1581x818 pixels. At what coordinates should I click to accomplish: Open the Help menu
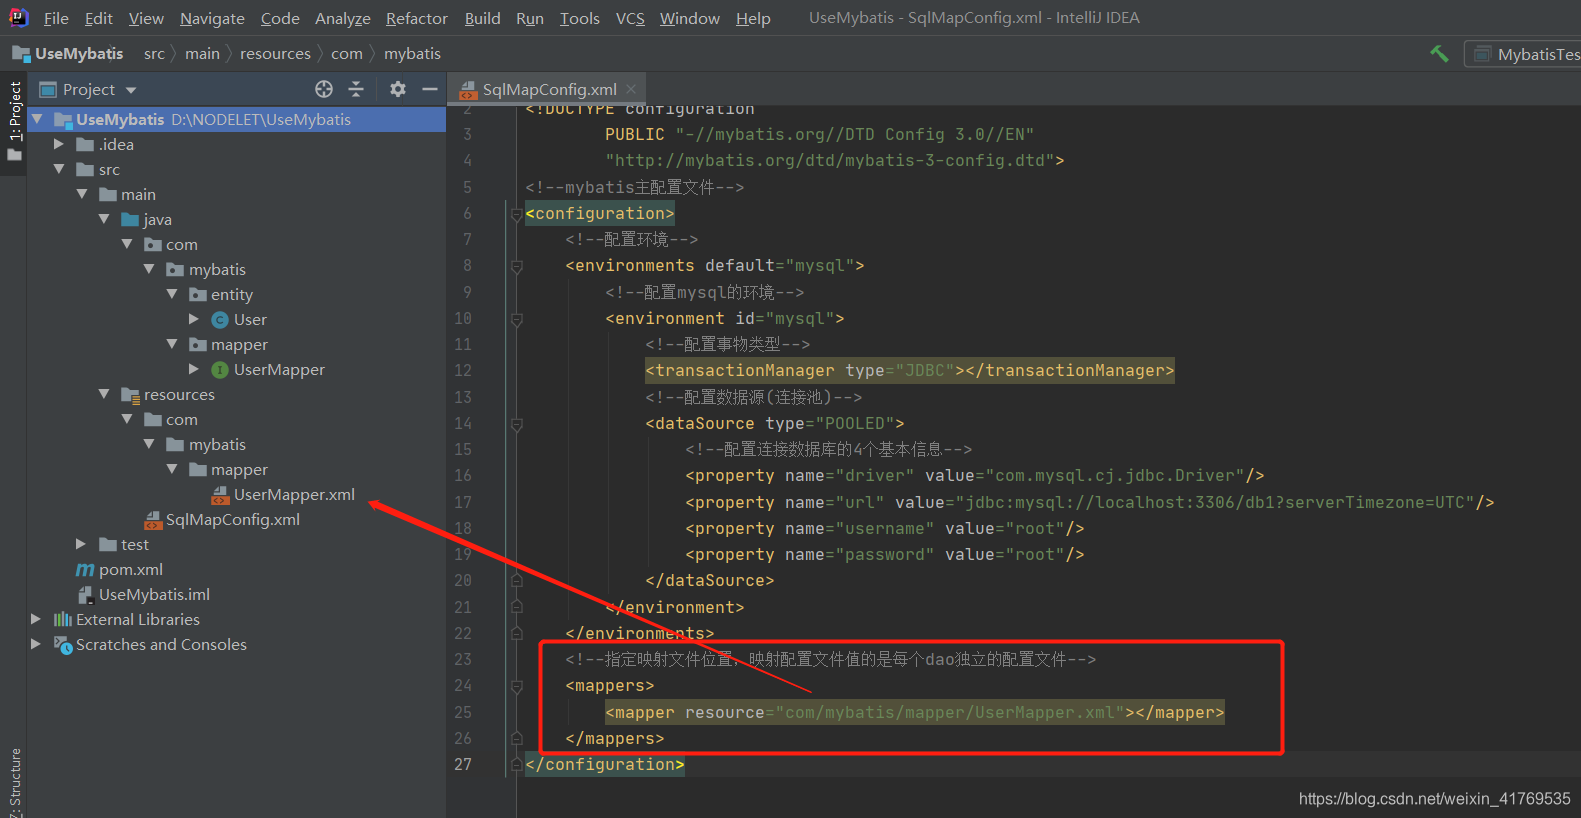tap(753, 18)
